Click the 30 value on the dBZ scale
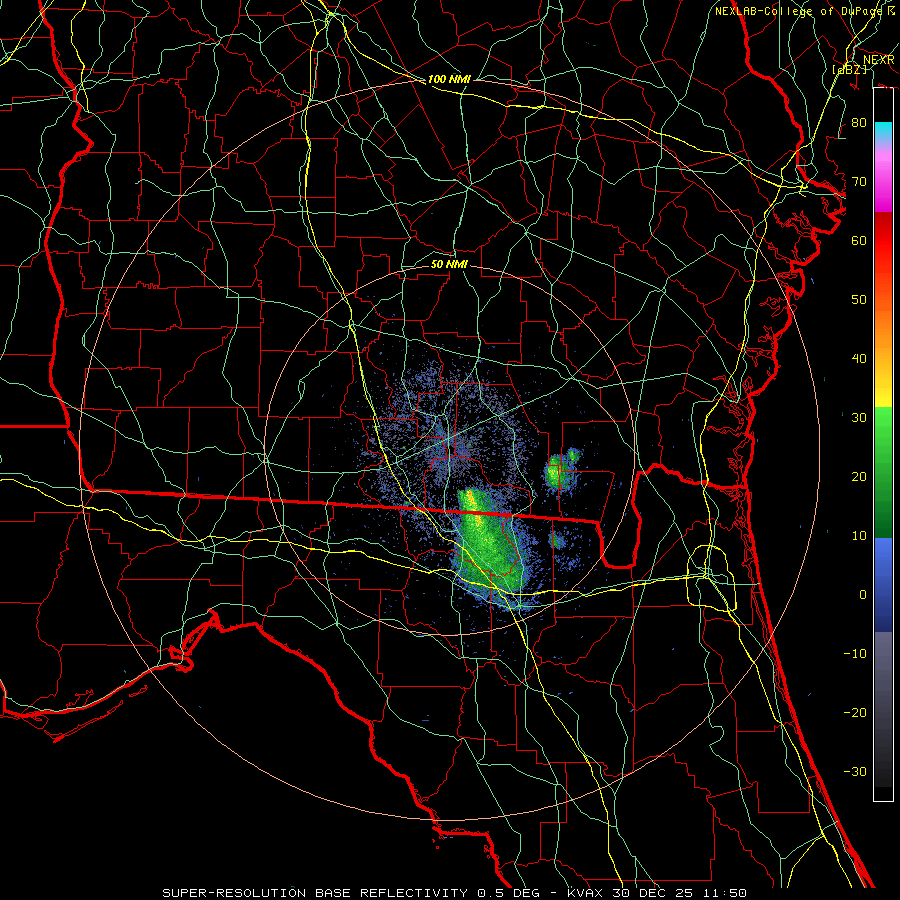Screen dimensions: 900x900 859,417
